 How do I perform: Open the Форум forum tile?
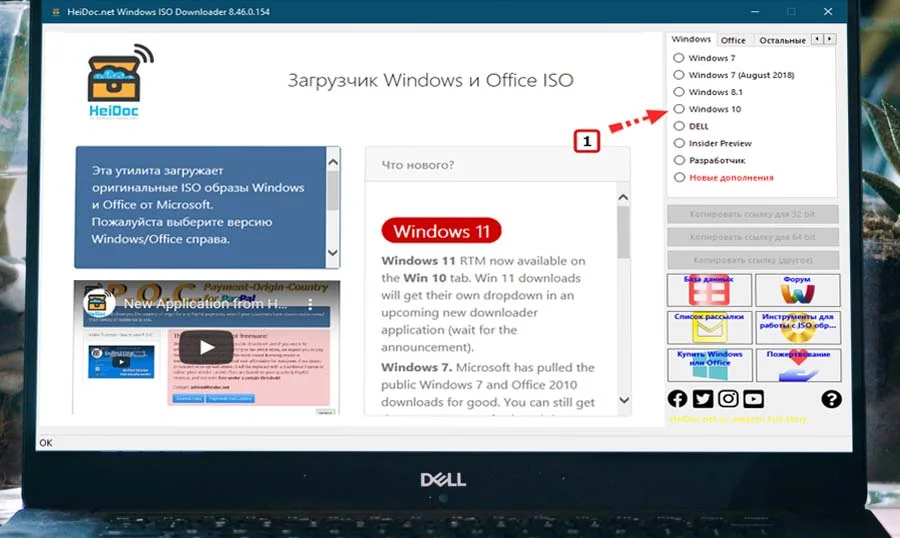(x=797, y=290)
